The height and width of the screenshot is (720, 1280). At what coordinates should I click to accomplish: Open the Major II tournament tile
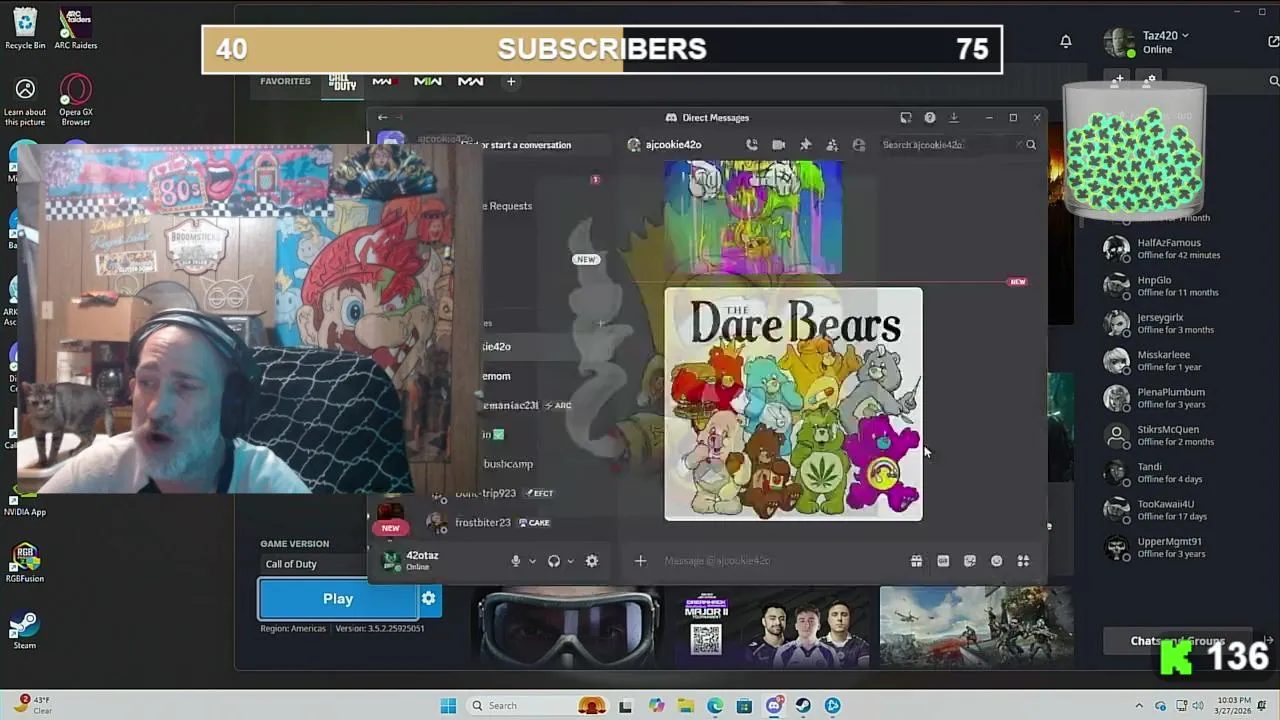(x=771, y=627)
